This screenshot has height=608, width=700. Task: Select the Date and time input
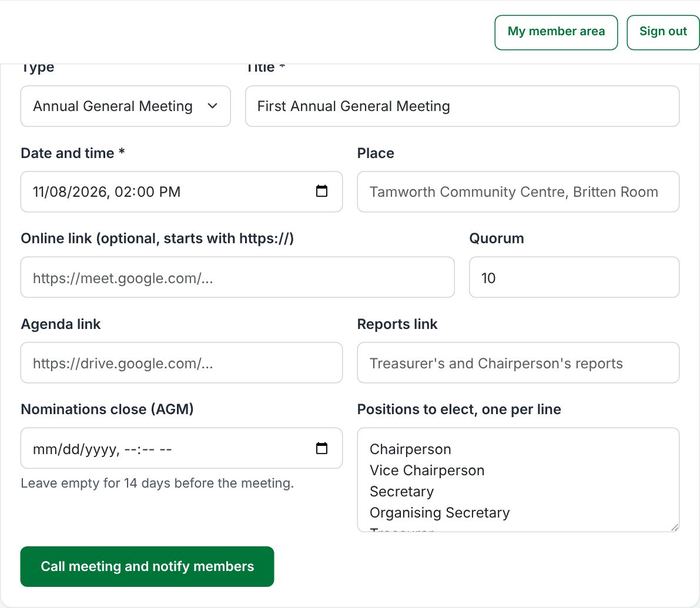pos(181,192)
